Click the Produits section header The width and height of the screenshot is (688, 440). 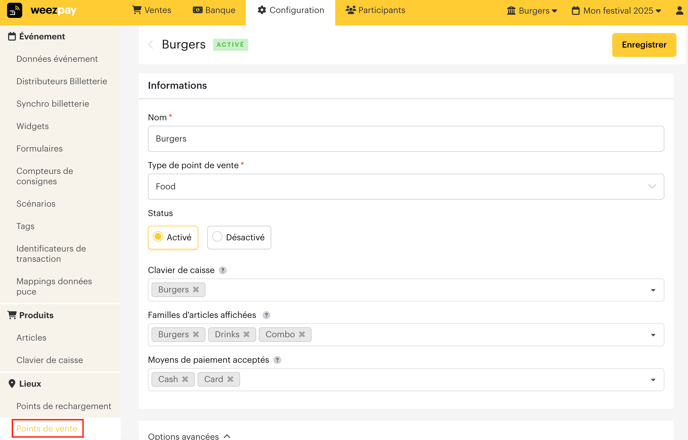31,315
